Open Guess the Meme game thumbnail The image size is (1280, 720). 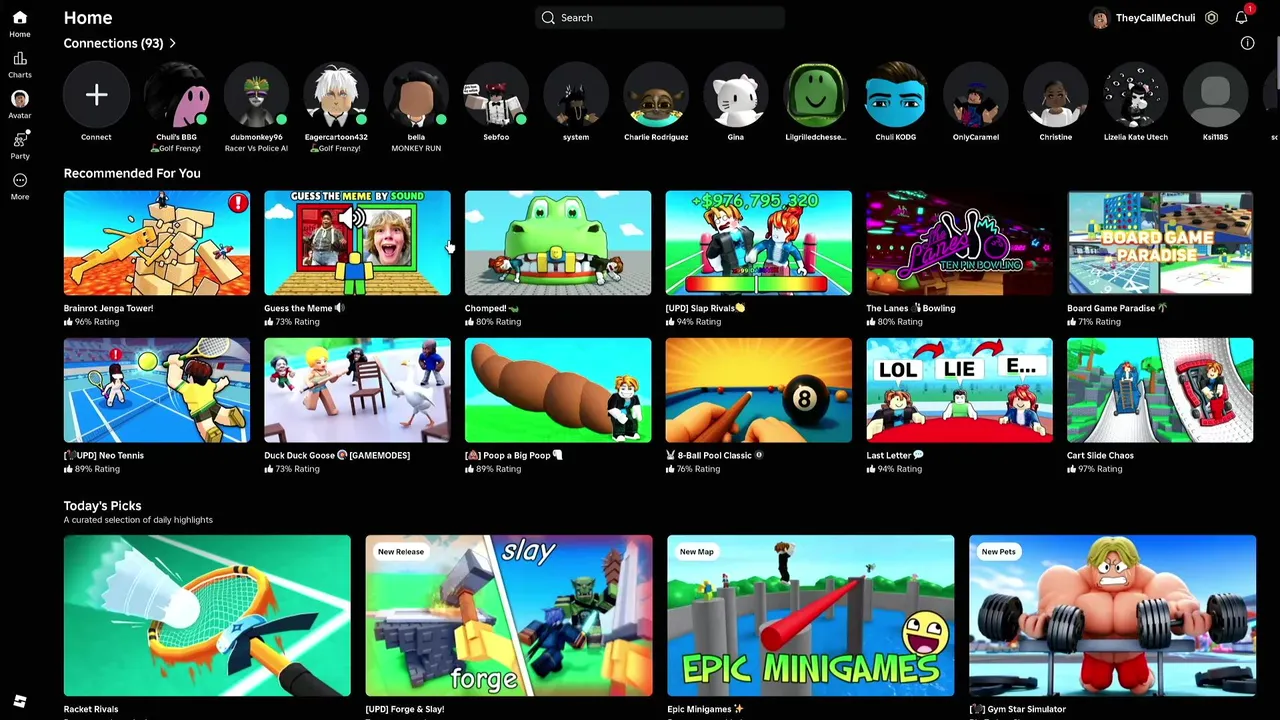pos(357,243)
